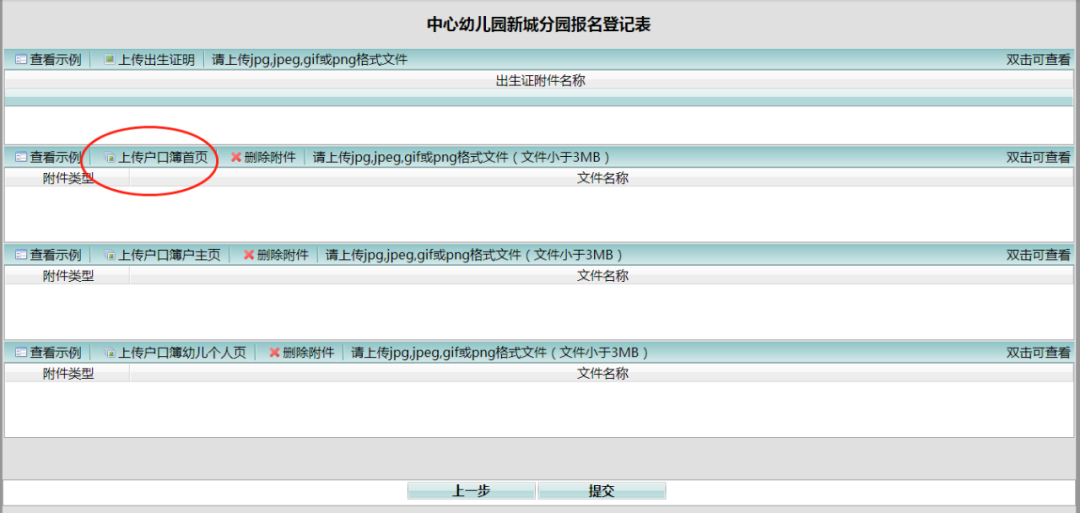Open 查看示例 beside 上传户口簿户主页
The image size is (1080, 513).
(x=47, y=255)
